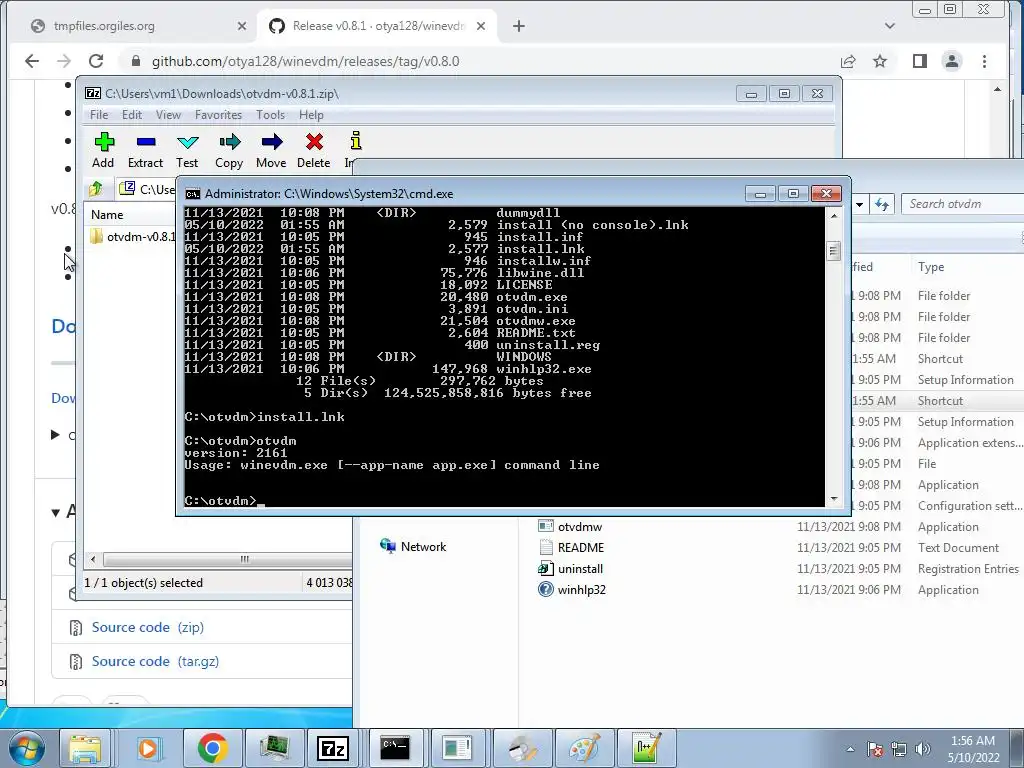Open the Favorites menu in 7-Zip
This screenshot has height=768, width=1024.
[x=218, y=115]
